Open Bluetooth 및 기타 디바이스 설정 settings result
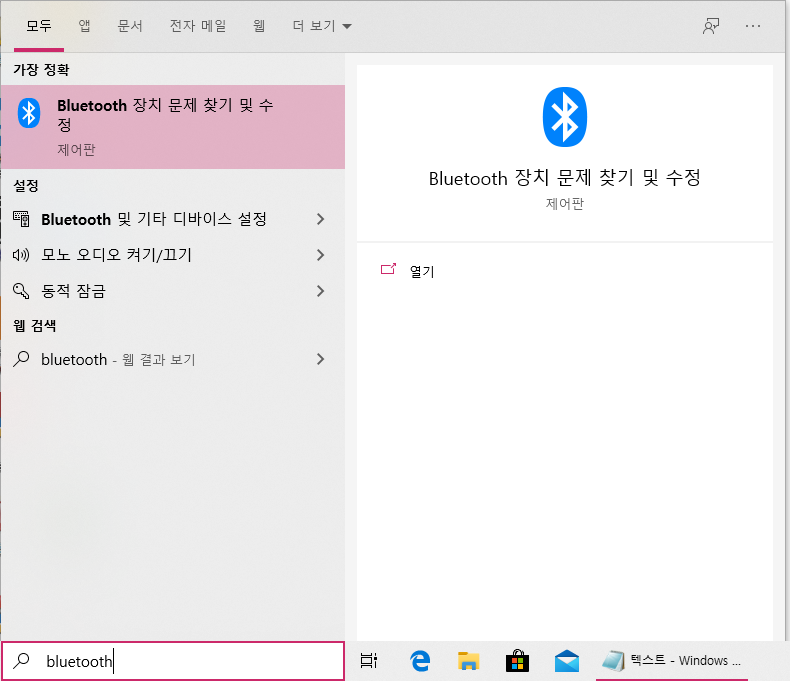The width and height of the screenshot is (790, 681). coord(173,219)
